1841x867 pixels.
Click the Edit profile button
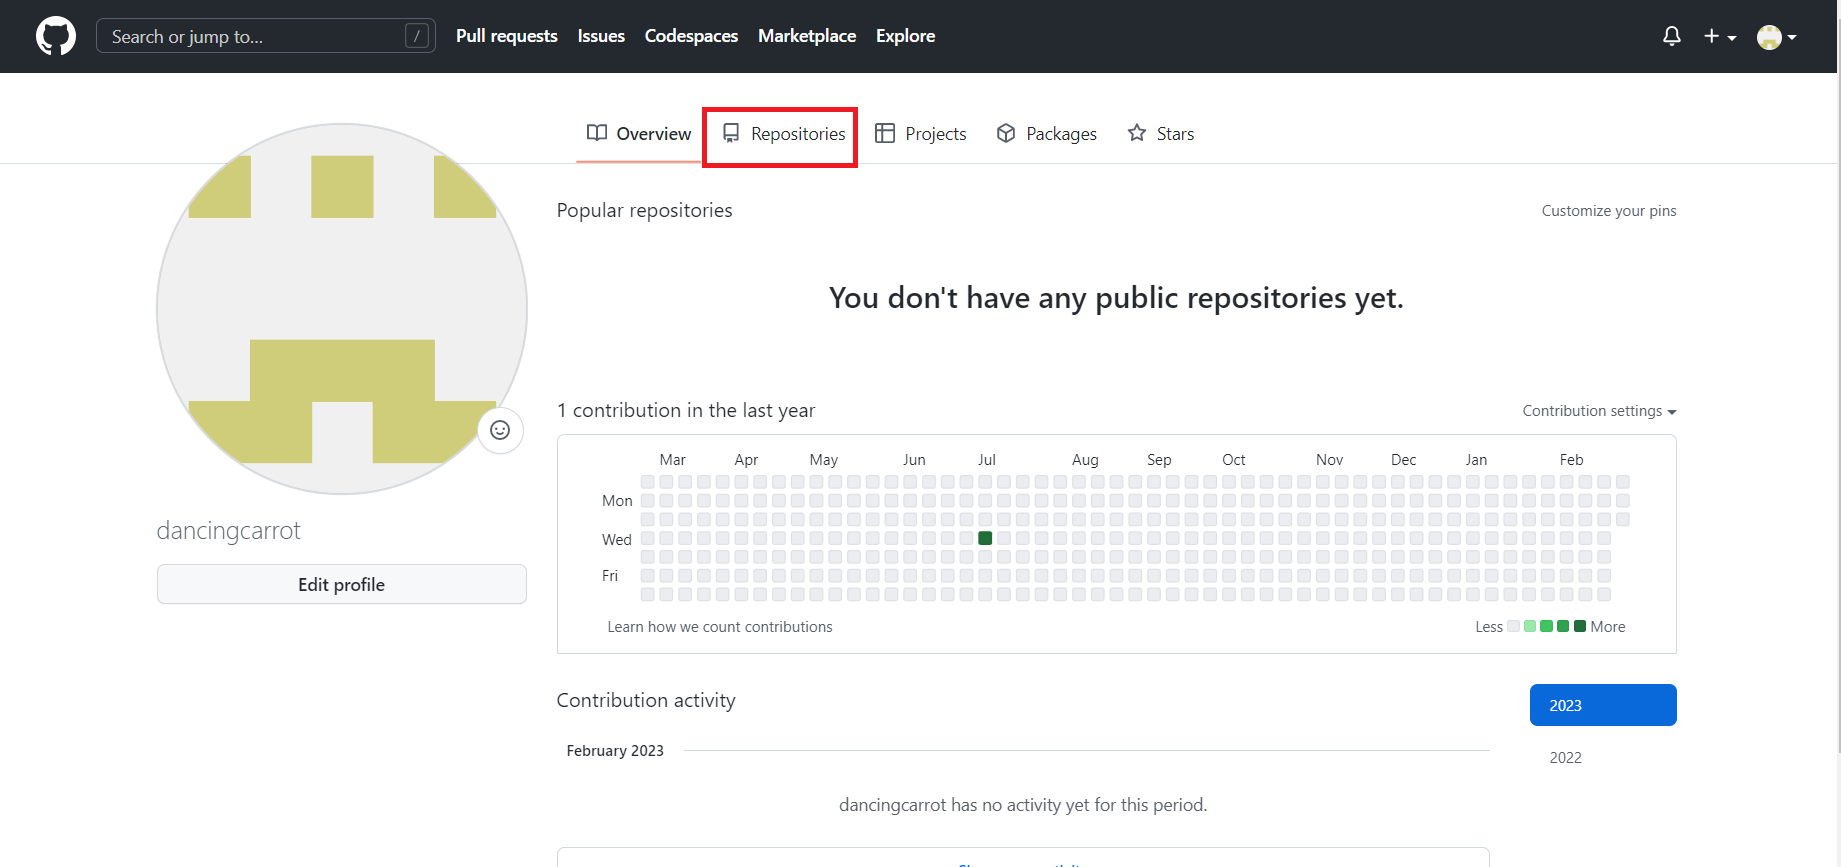tap(342, 584)
